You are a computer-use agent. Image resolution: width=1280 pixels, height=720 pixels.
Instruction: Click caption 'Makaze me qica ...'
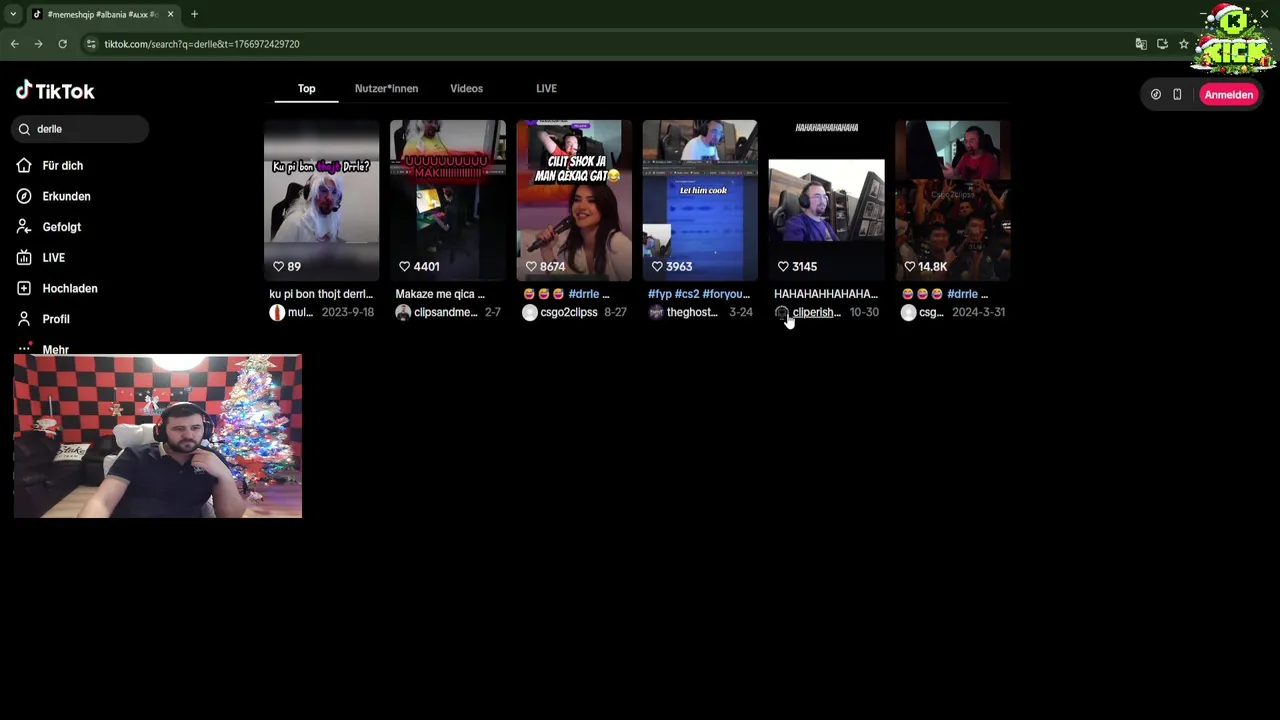click(439, 294)
